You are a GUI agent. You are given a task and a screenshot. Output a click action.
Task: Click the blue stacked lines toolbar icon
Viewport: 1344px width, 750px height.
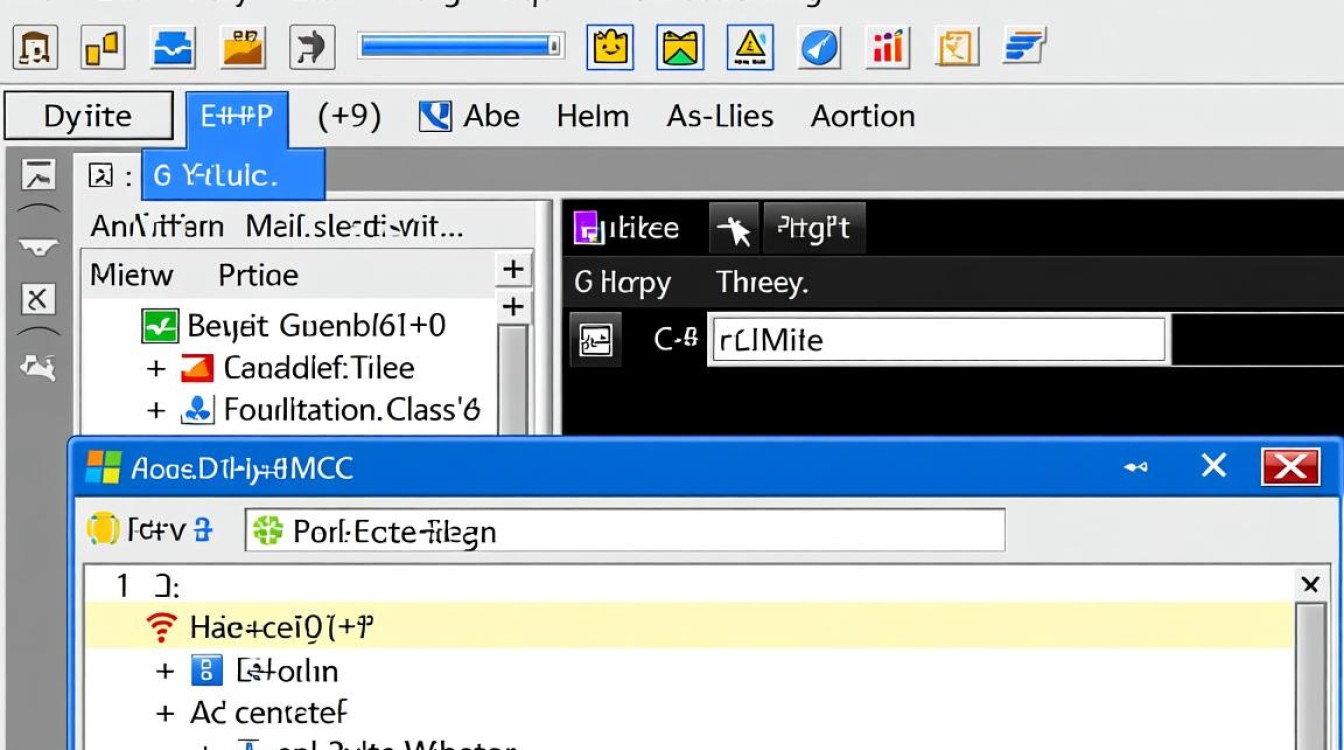[x=1023, y=46]
